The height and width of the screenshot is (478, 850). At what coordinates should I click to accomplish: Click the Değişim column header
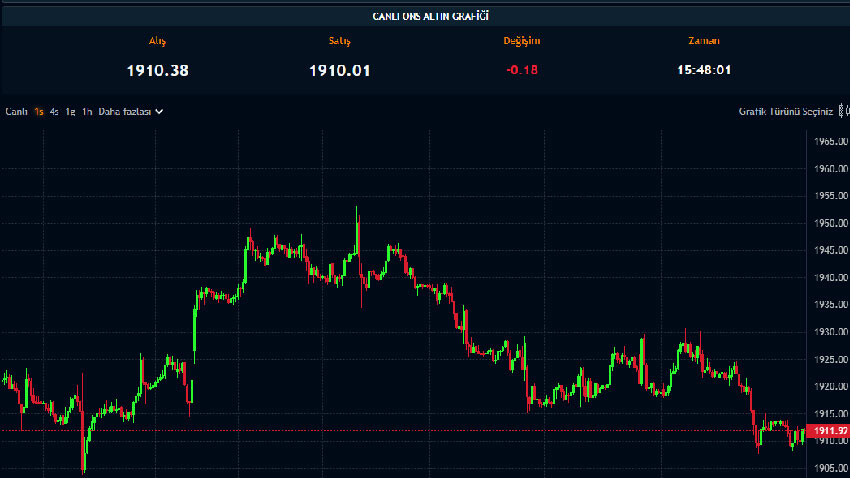(x=520, y=41)
